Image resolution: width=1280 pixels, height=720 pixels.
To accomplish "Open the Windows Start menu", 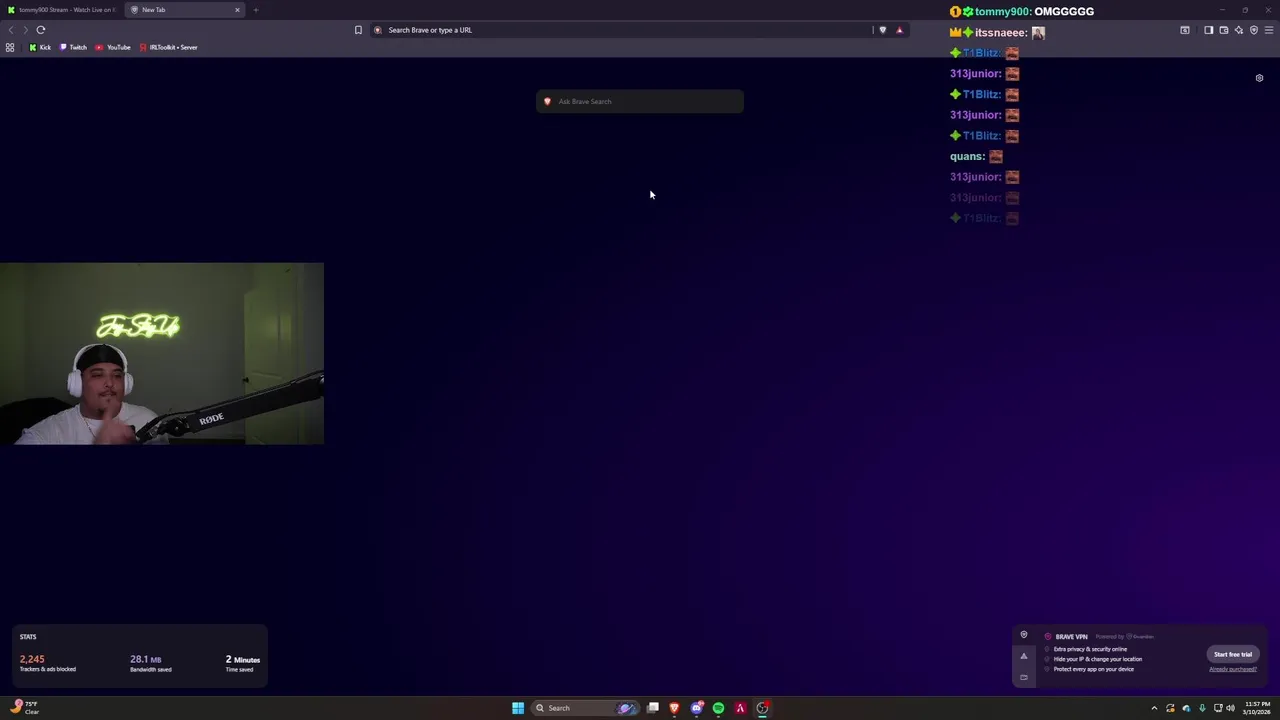I will pyautogui.click(x=518, y=708).
